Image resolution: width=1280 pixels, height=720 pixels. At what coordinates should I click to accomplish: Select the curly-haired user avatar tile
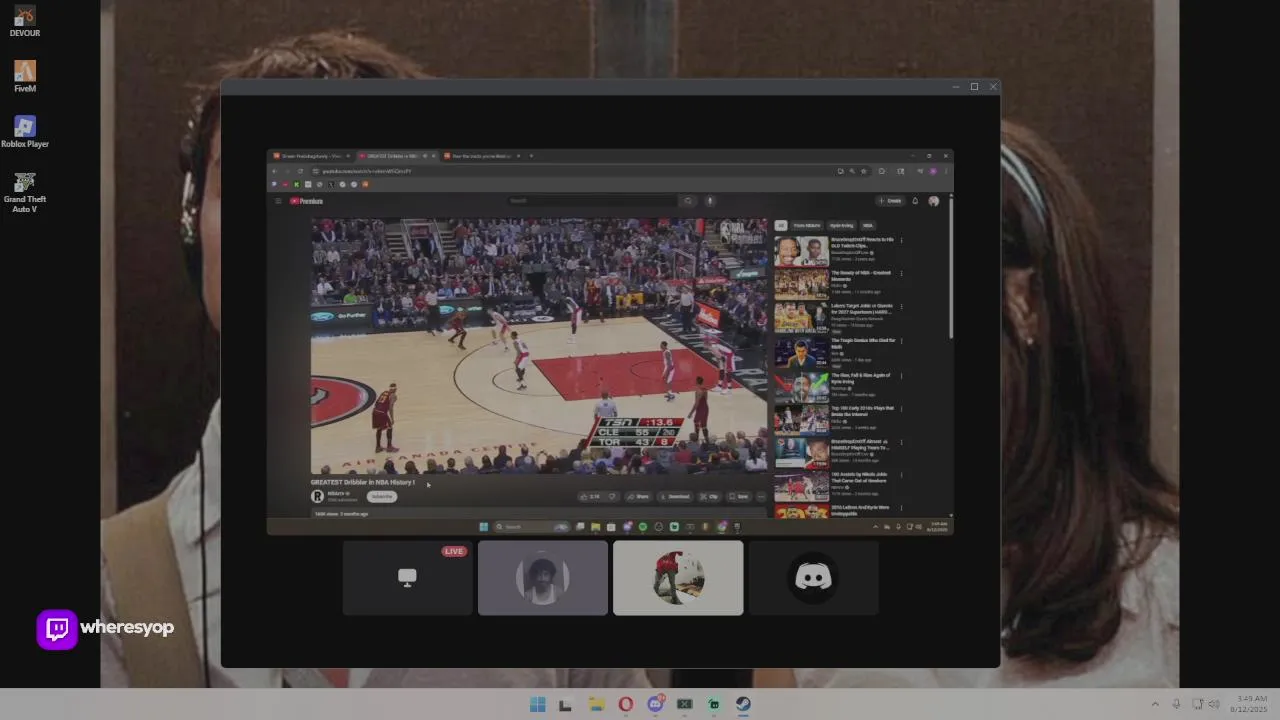click(542, 578)
